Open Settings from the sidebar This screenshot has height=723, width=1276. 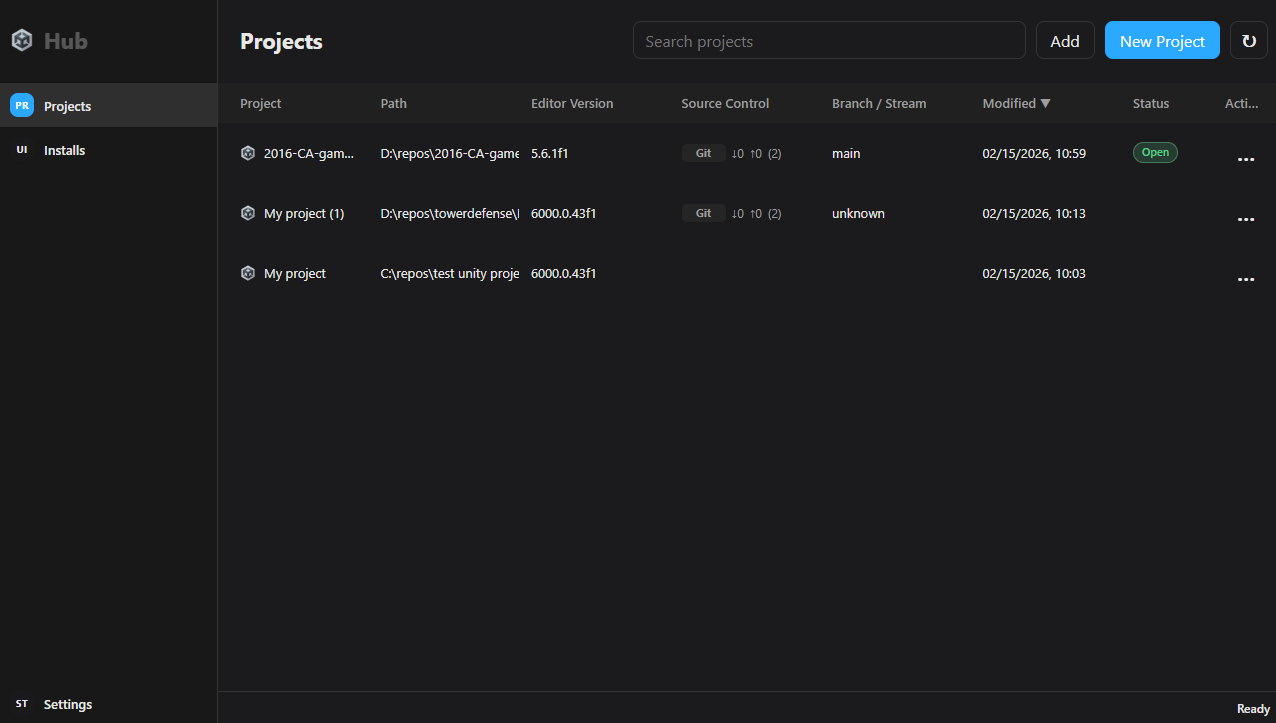click(68, 704)
